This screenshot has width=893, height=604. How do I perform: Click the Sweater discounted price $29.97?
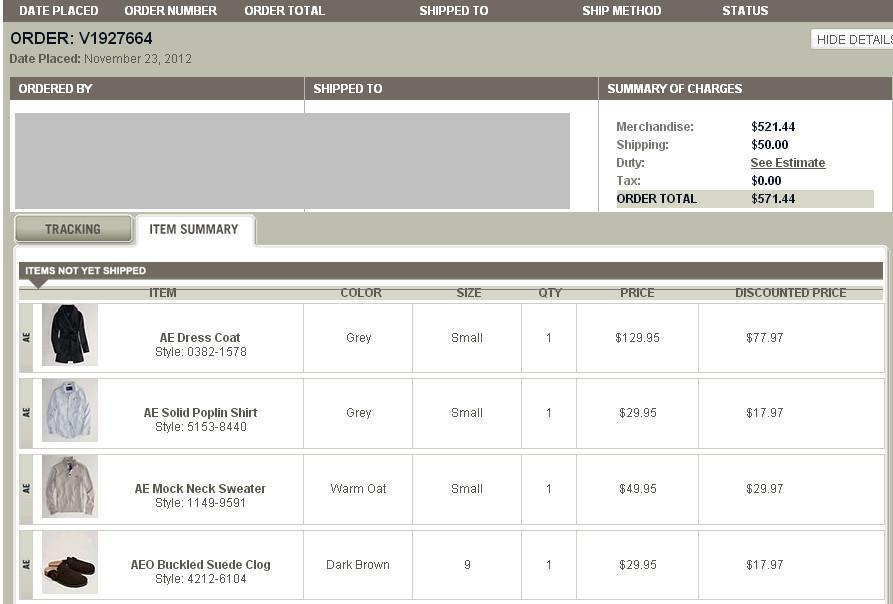pyautogui.click(x=764, y=489)
